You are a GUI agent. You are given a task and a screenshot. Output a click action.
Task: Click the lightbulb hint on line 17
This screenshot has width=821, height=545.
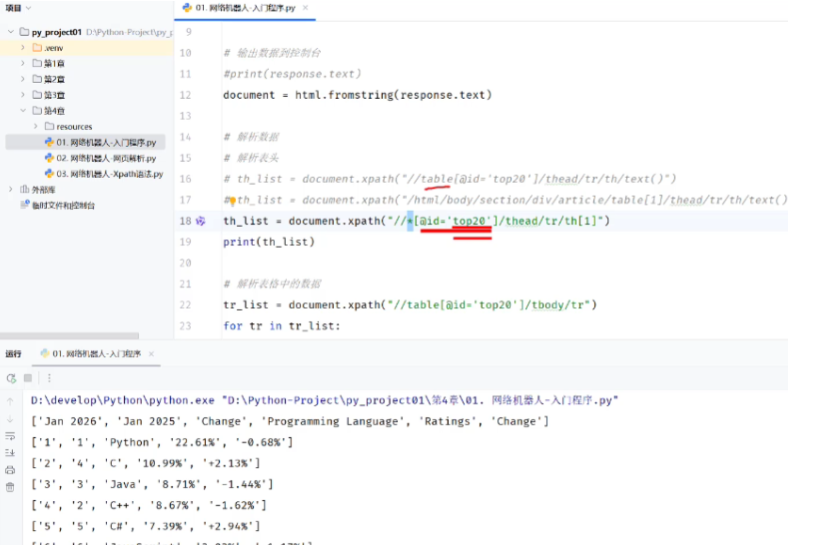(x=232, y=201)
